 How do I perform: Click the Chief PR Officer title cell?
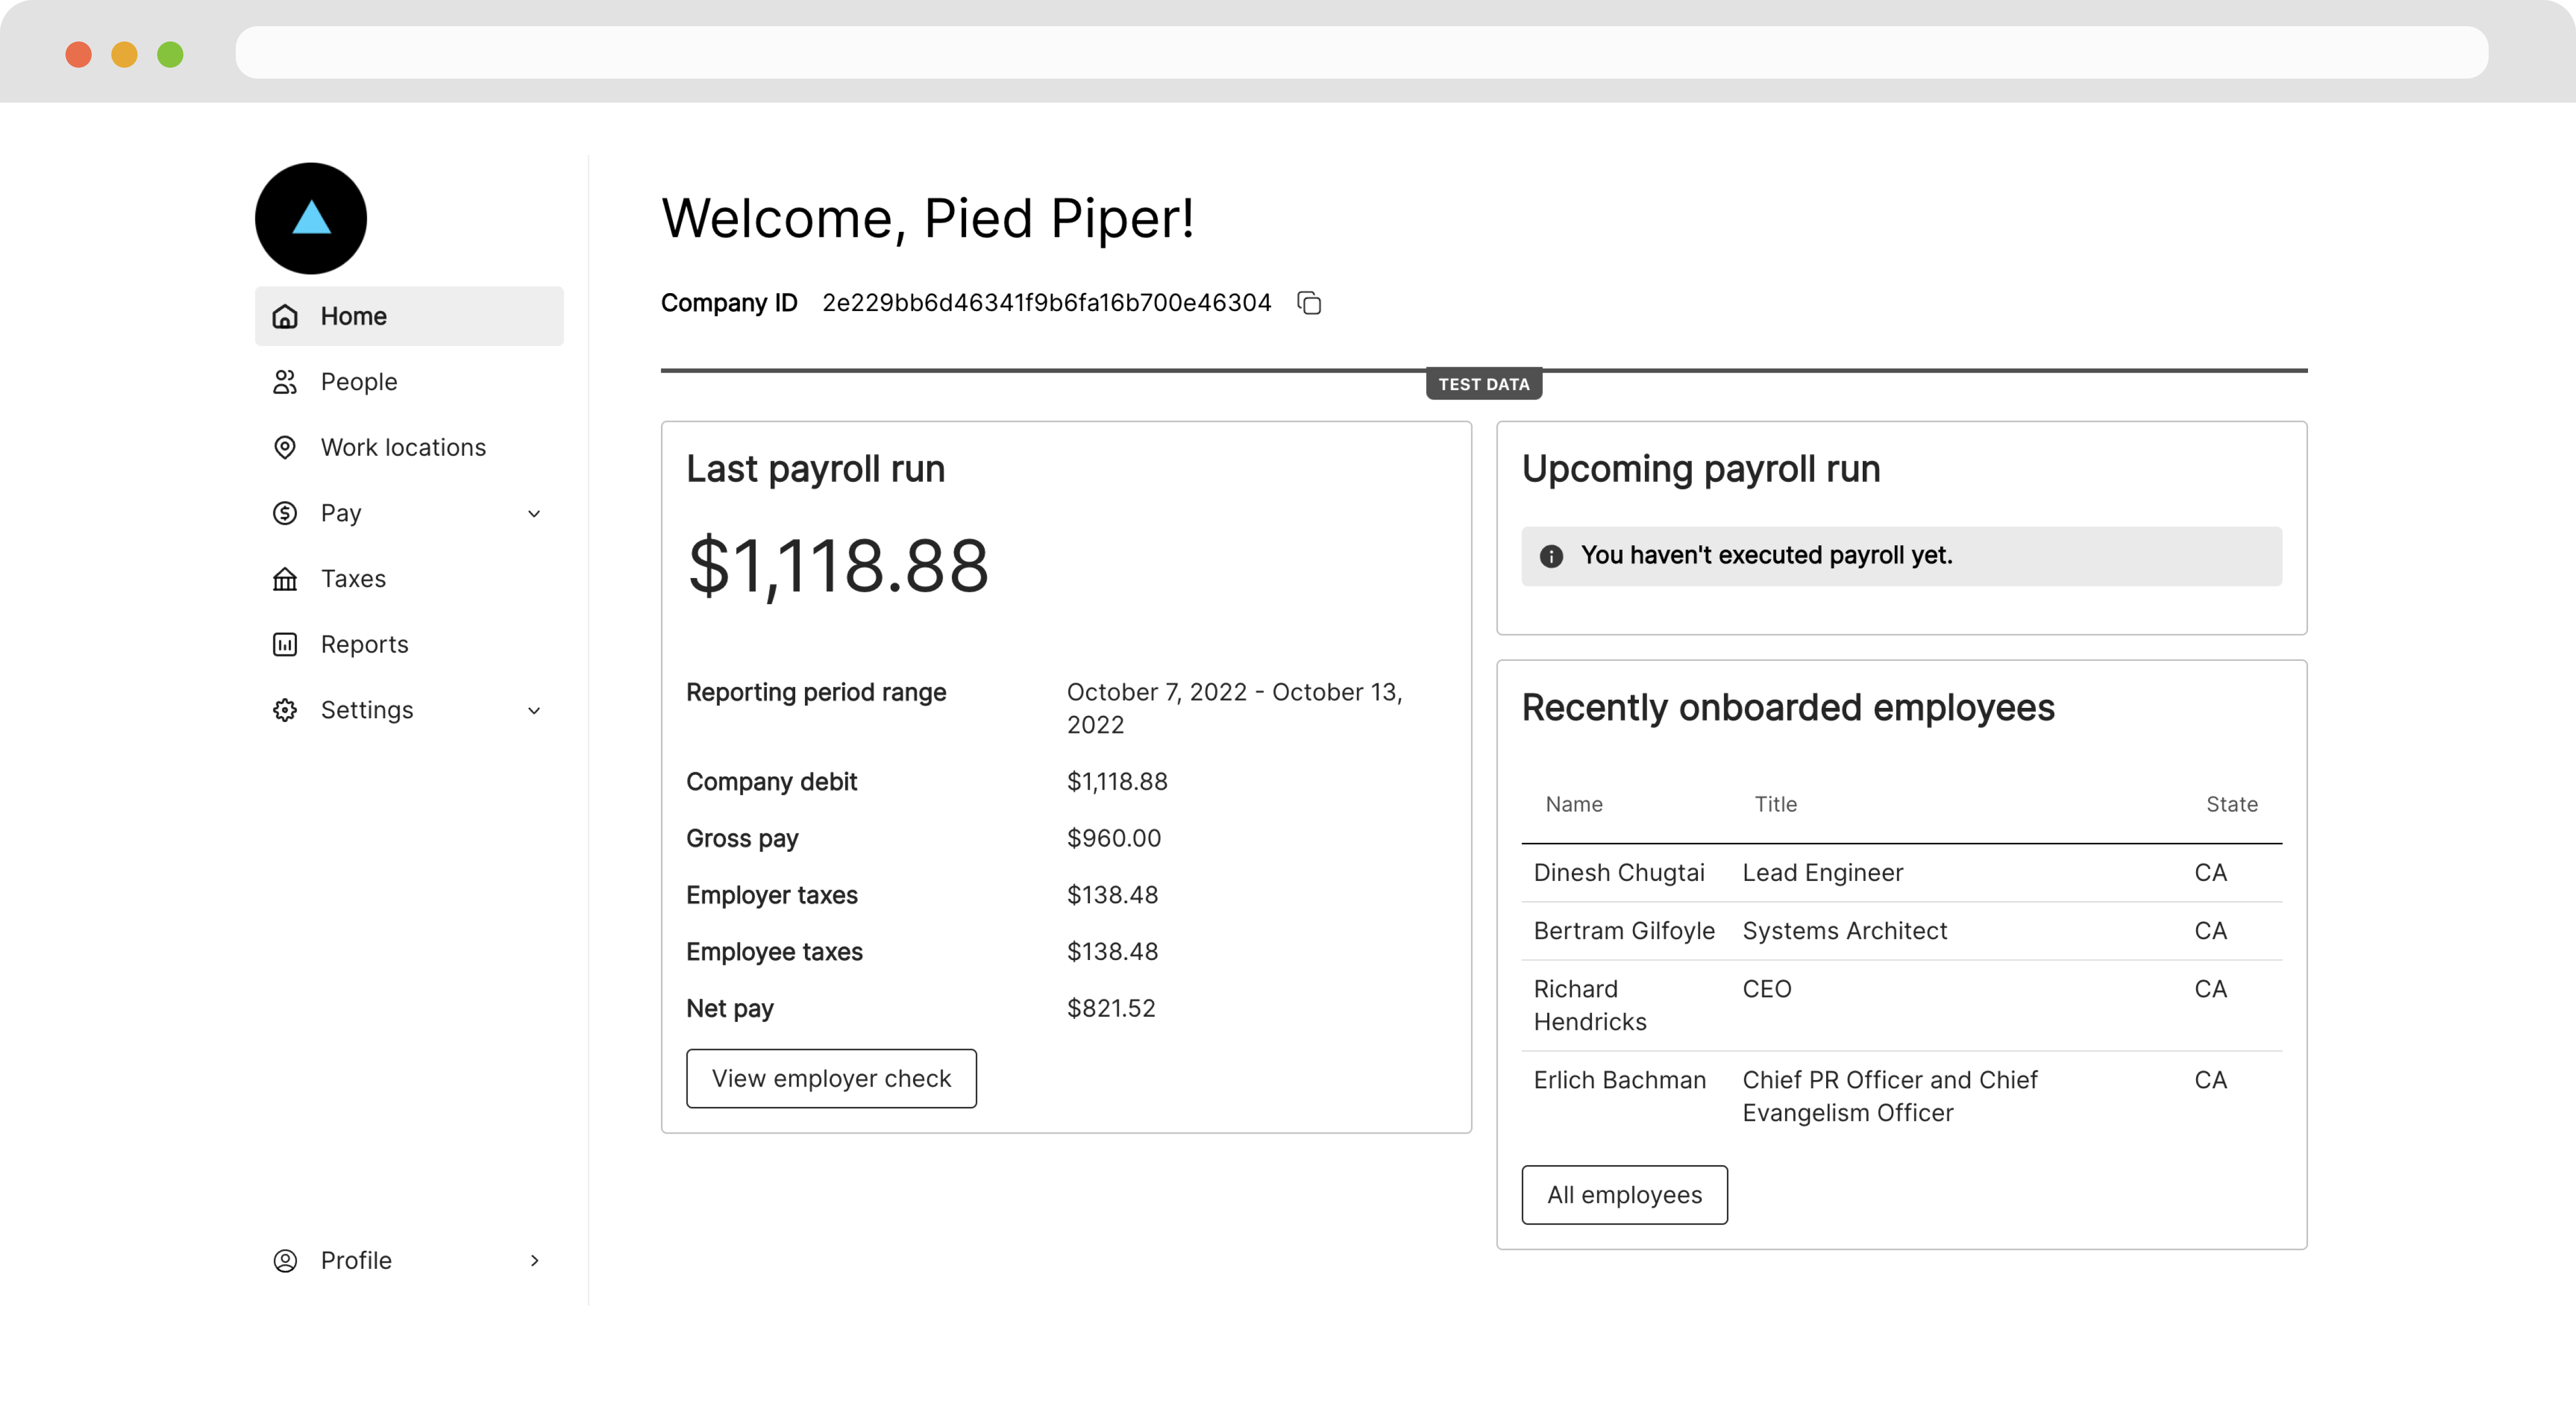click(1890, 1096)
